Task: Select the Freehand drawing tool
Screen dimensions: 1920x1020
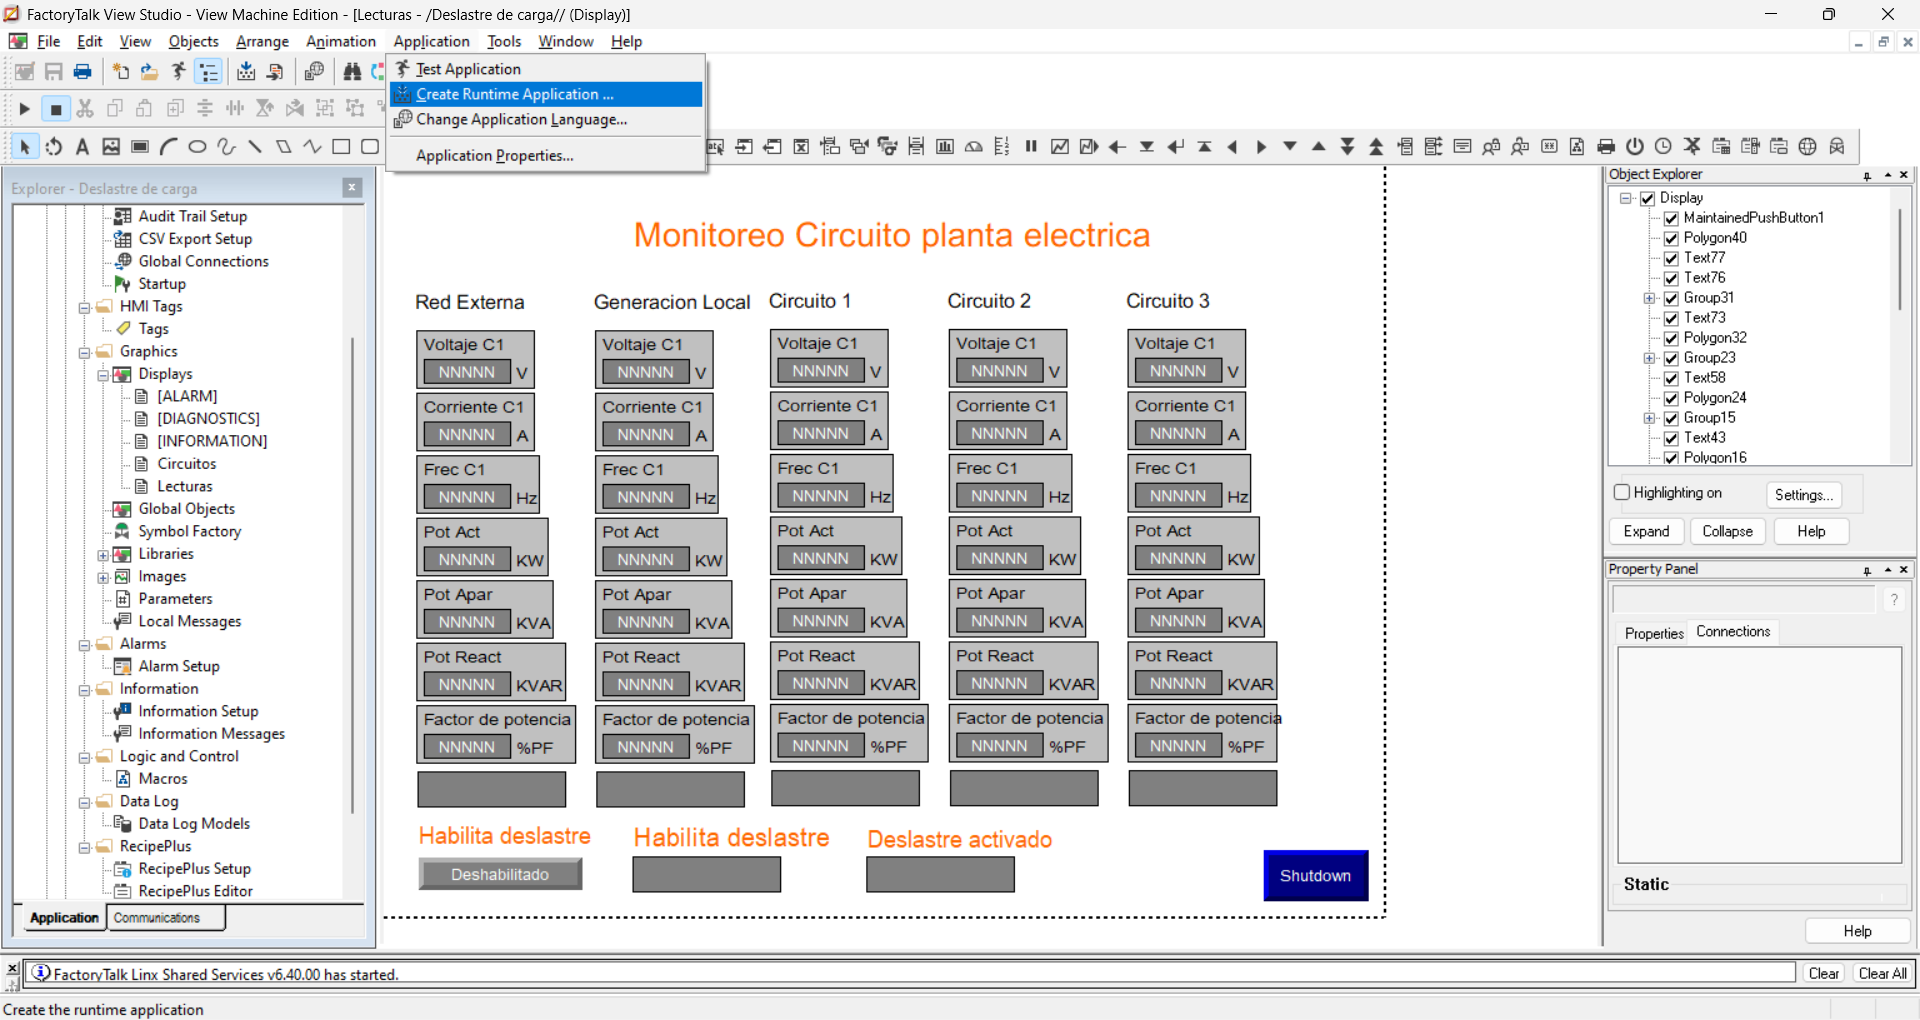Action: (x=226, y=147)
